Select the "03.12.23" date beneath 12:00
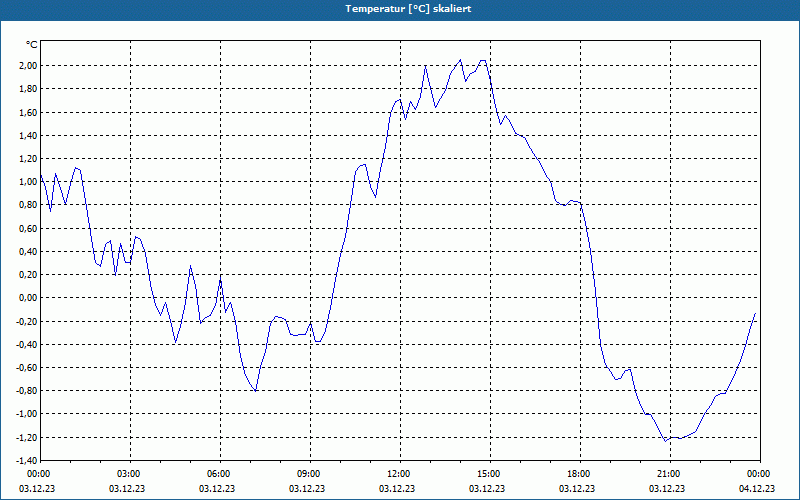Screen dimensions: 800x500 (x=397, y=489)
